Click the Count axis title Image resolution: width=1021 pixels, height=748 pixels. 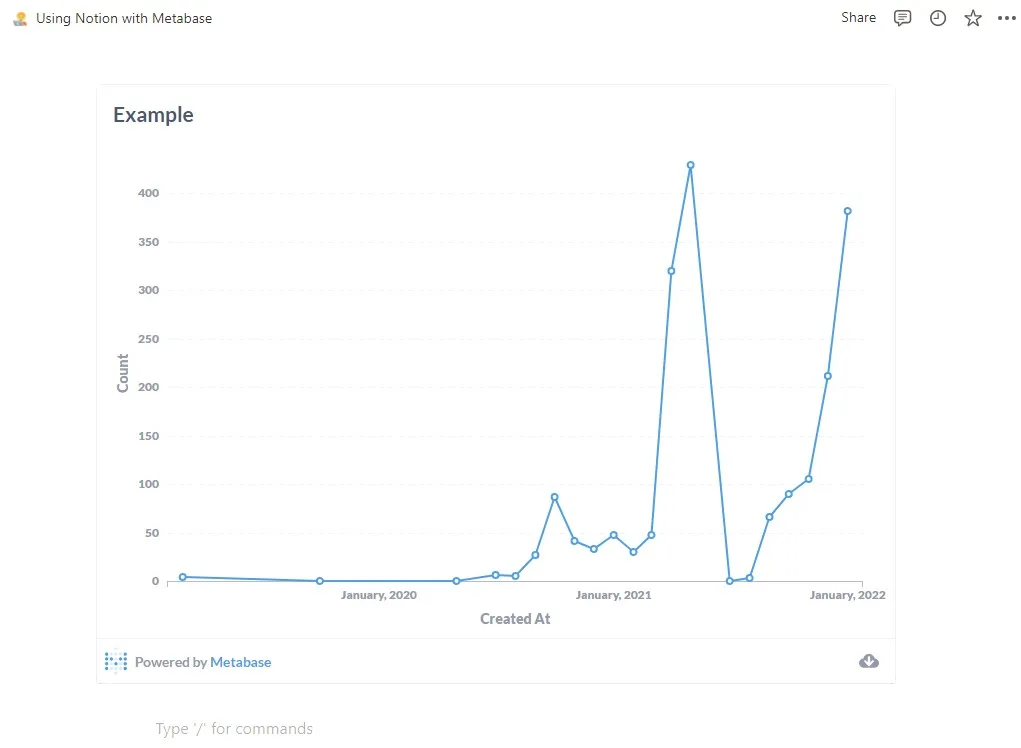123,373
